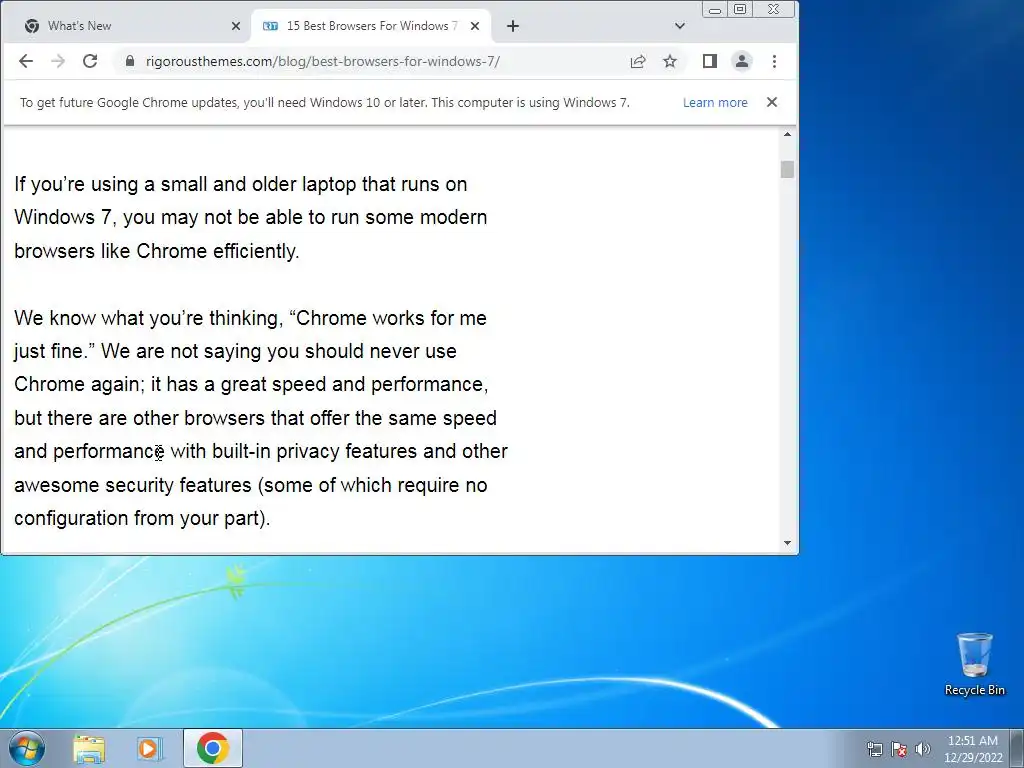Image resolution: width=1024 pixels, height=768 pixels.
Task: Launch Windows Media Player from taskbar
Action: click(149, 748)
